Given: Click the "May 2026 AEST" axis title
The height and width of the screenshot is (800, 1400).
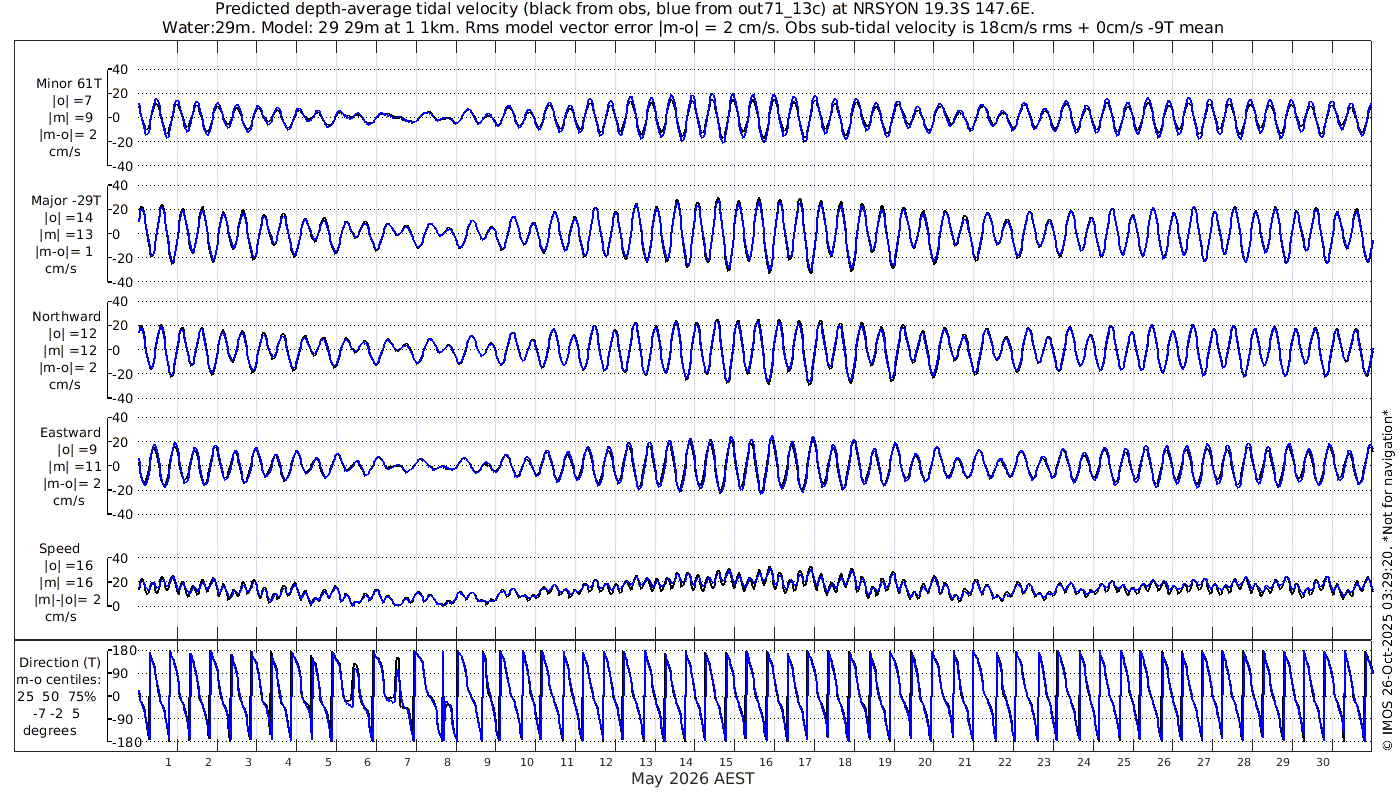Looking at the screenshot, I should coord(692,779).
